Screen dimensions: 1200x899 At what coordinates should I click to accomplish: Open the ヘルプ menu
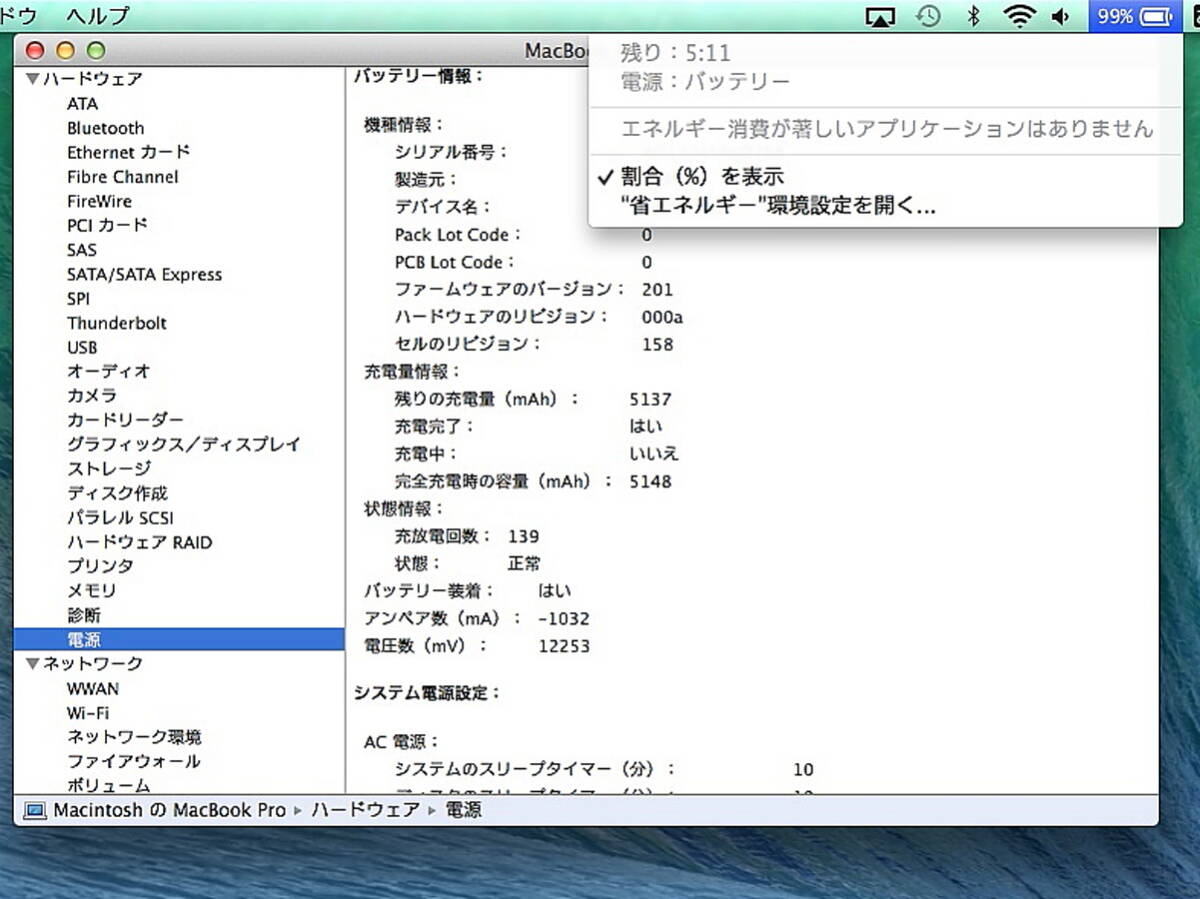pyautogui.click(x=98, y=16)
